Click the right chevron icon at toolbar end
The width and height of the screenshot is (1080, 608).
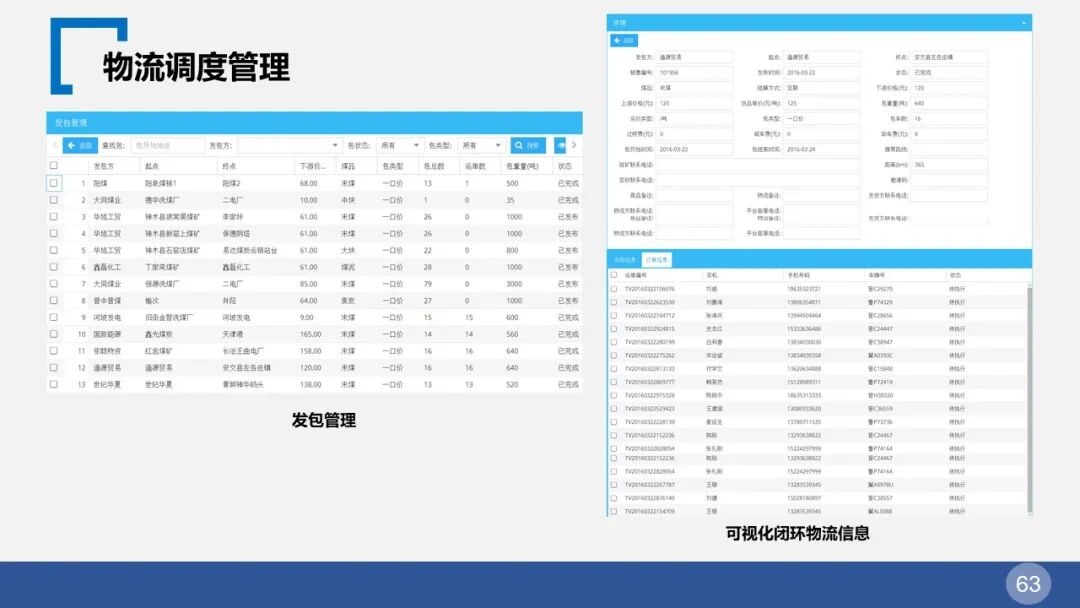tap(575, 145)
